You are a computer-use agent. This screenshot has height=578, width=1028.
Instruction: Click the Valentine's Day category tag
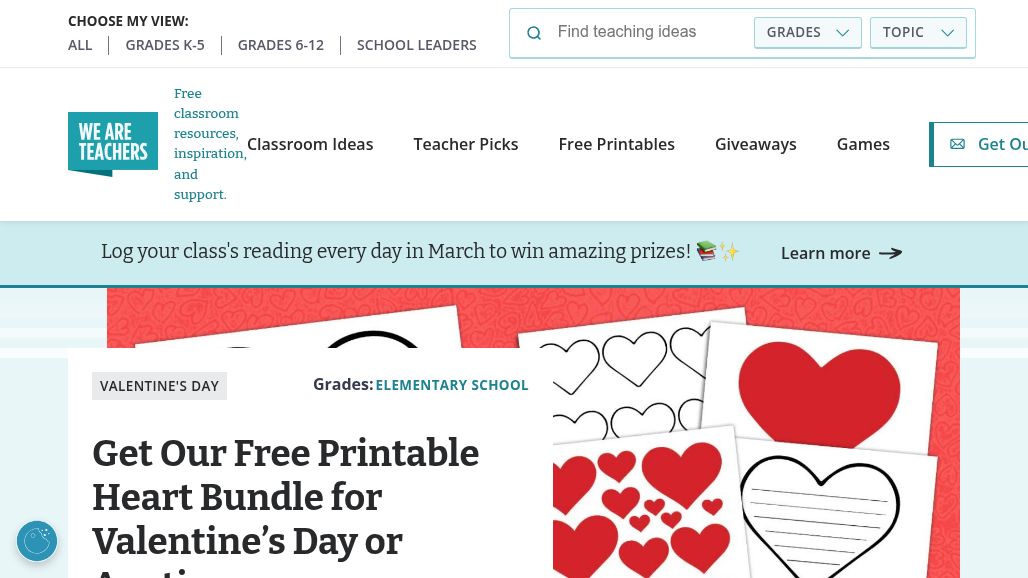click(159, 386)
